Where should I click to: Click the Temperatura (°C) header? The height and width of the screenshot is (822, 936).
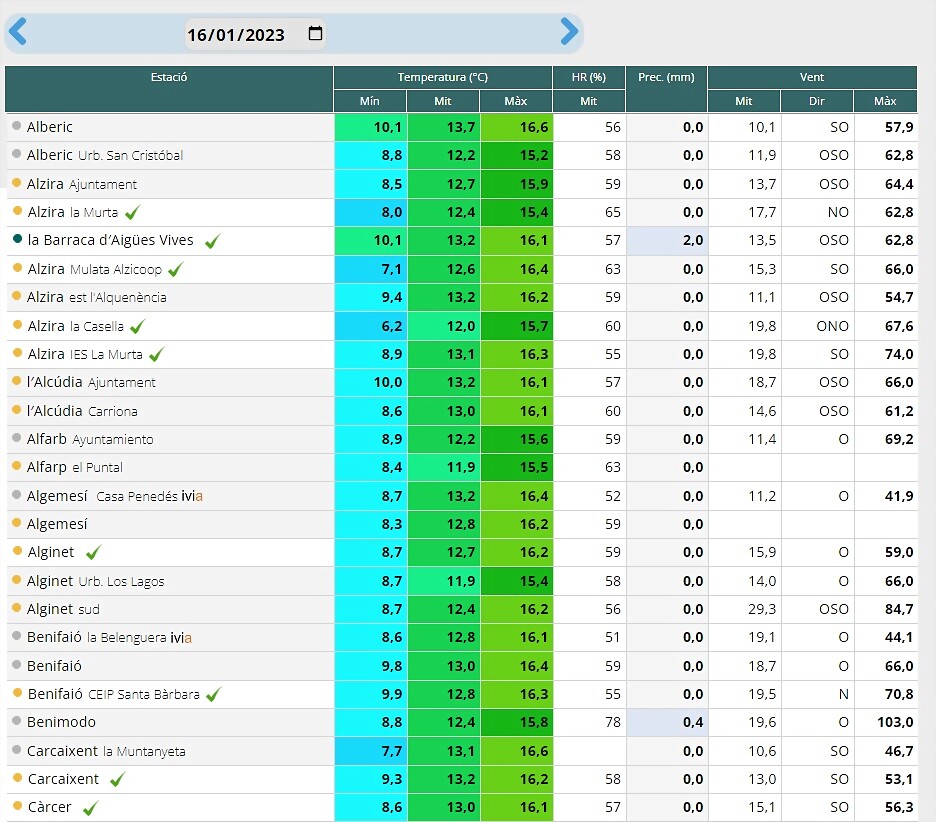(443, 77)
